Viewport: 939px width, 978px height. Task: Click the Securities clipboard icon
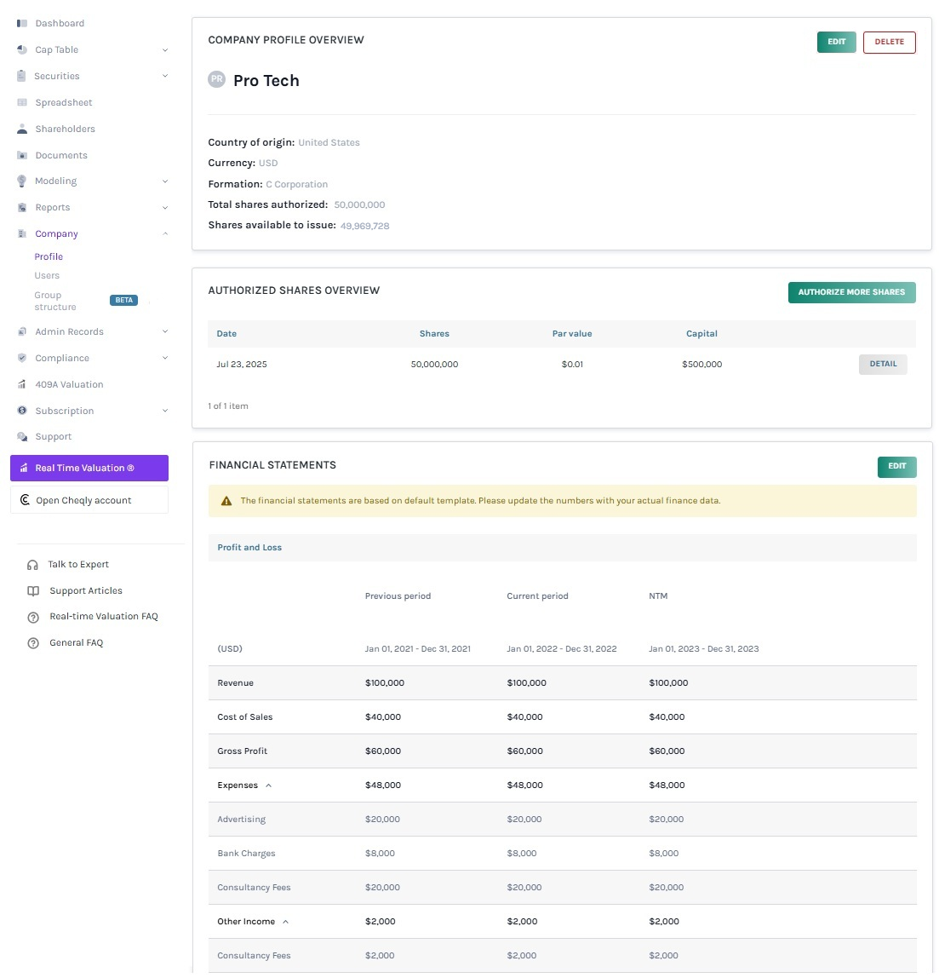[x=22, y=75]
